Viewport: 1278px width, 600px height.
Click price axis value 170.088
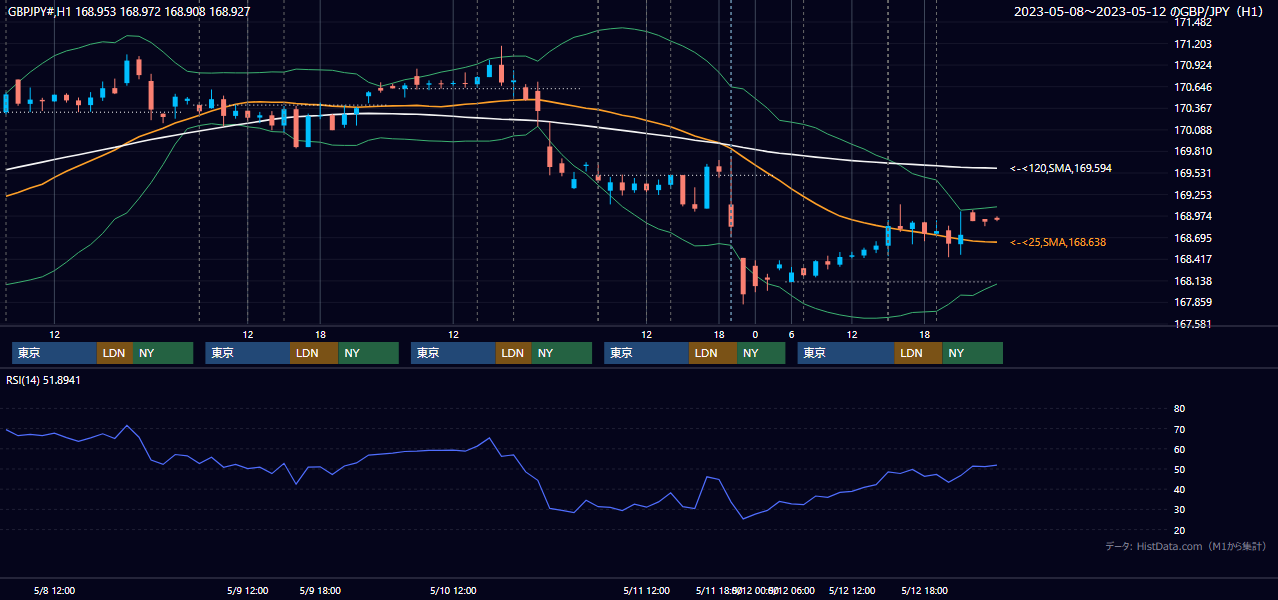(1193, 130)
